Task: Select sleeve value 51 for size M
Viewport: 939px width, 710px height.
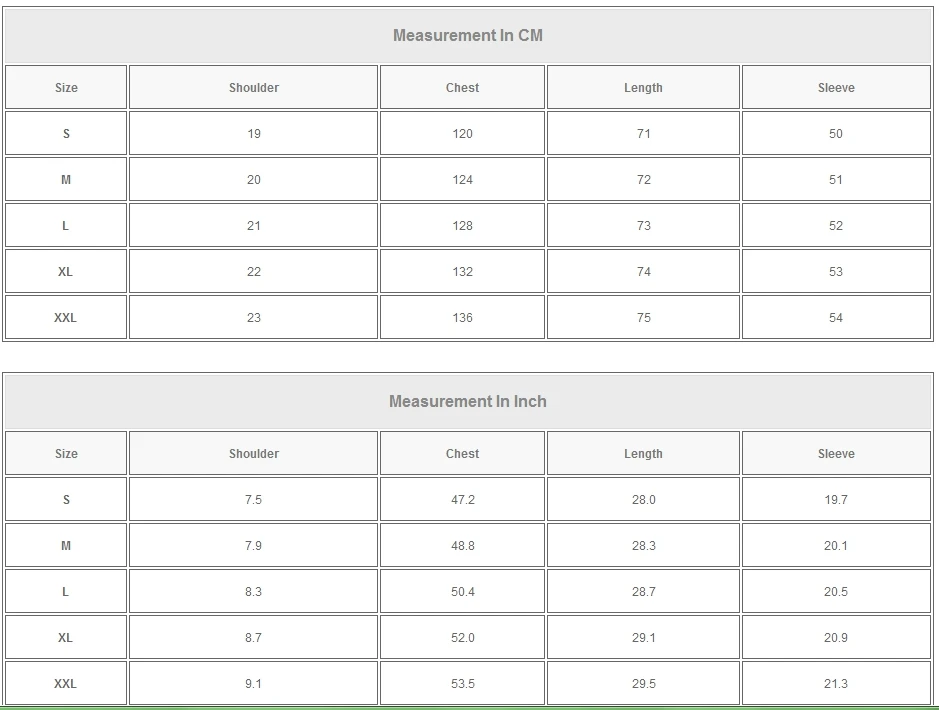Action: 836,180
